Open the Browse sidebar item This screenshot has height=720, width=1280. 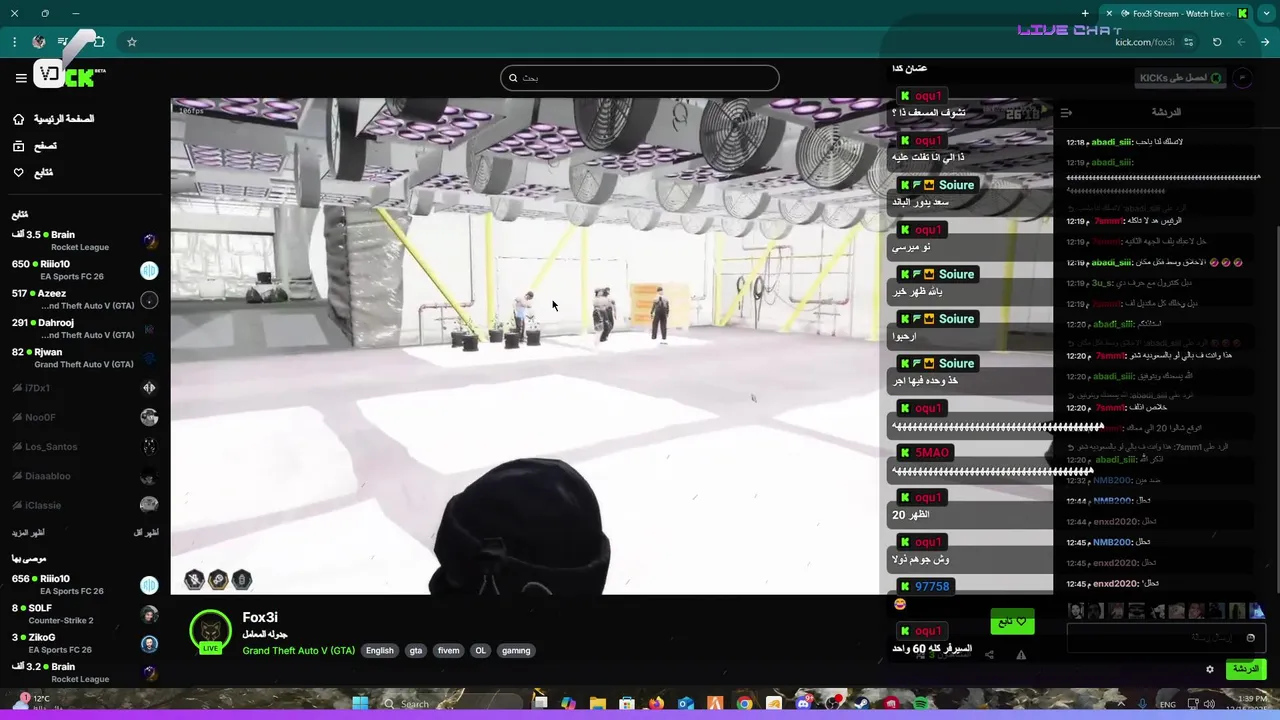click(34, 146)
